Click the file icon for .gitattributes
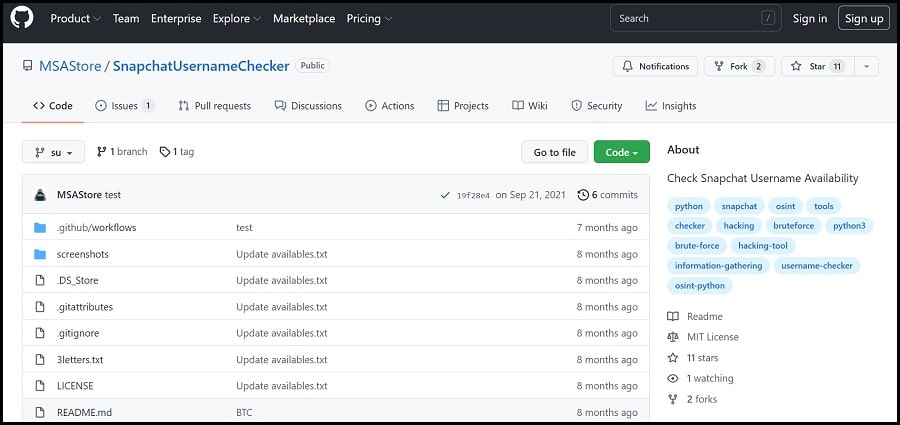The height and width of the screenshot is (425, 900). point(40,307)
